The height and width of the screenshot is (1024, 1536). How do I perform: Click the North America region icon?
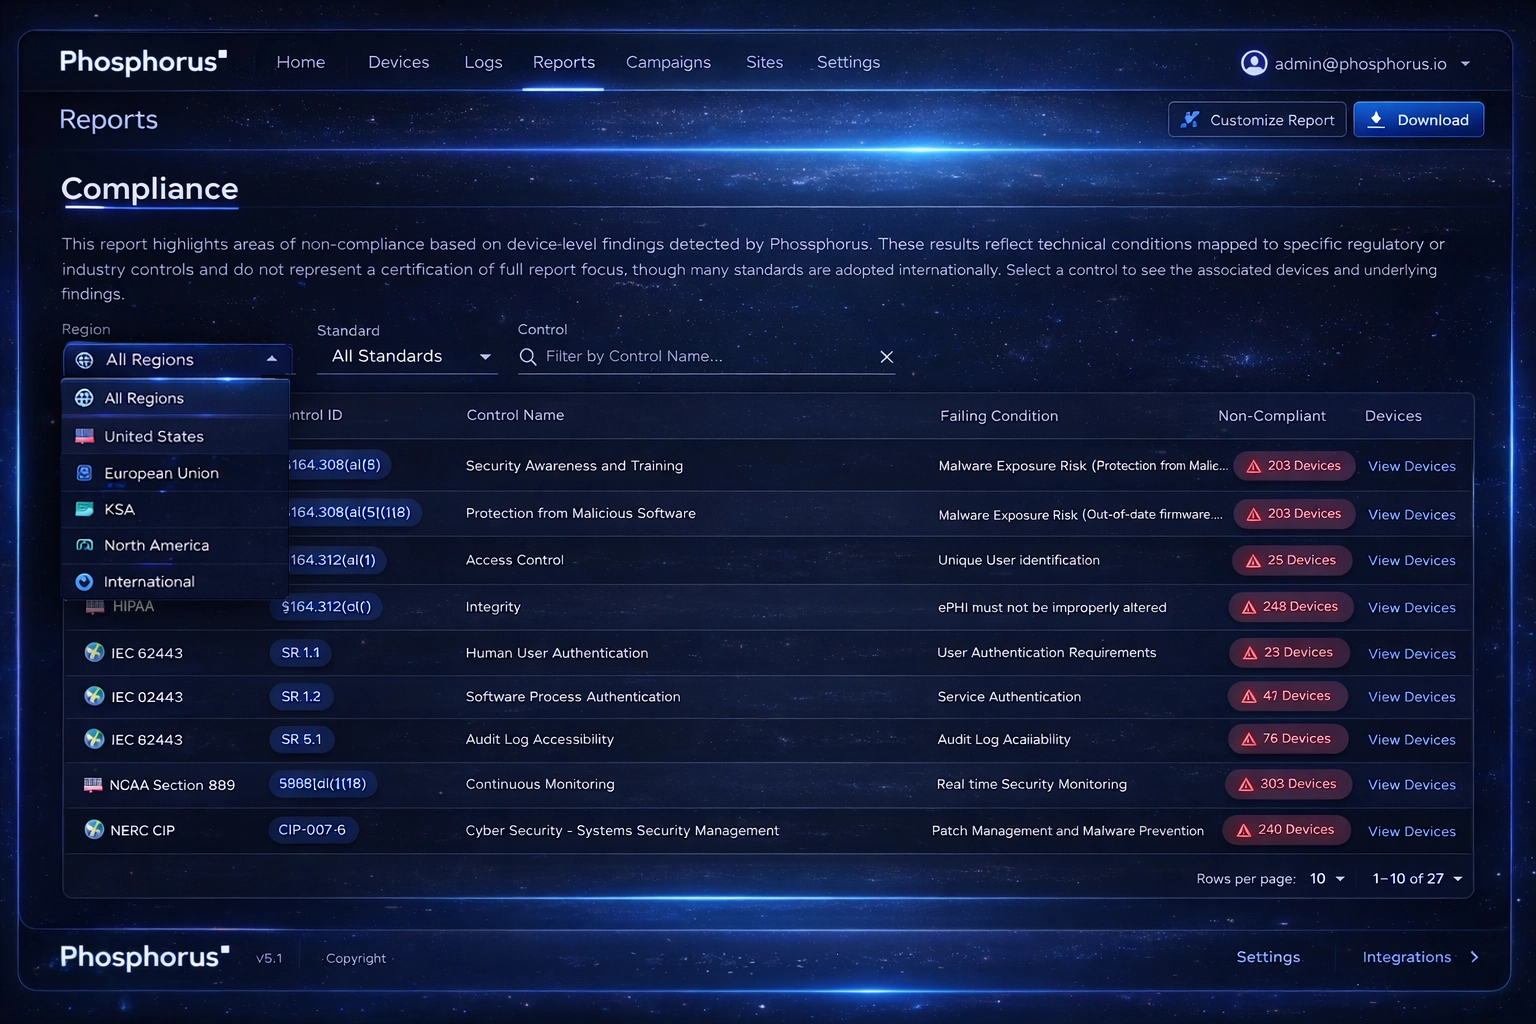[x=84, y=545]
